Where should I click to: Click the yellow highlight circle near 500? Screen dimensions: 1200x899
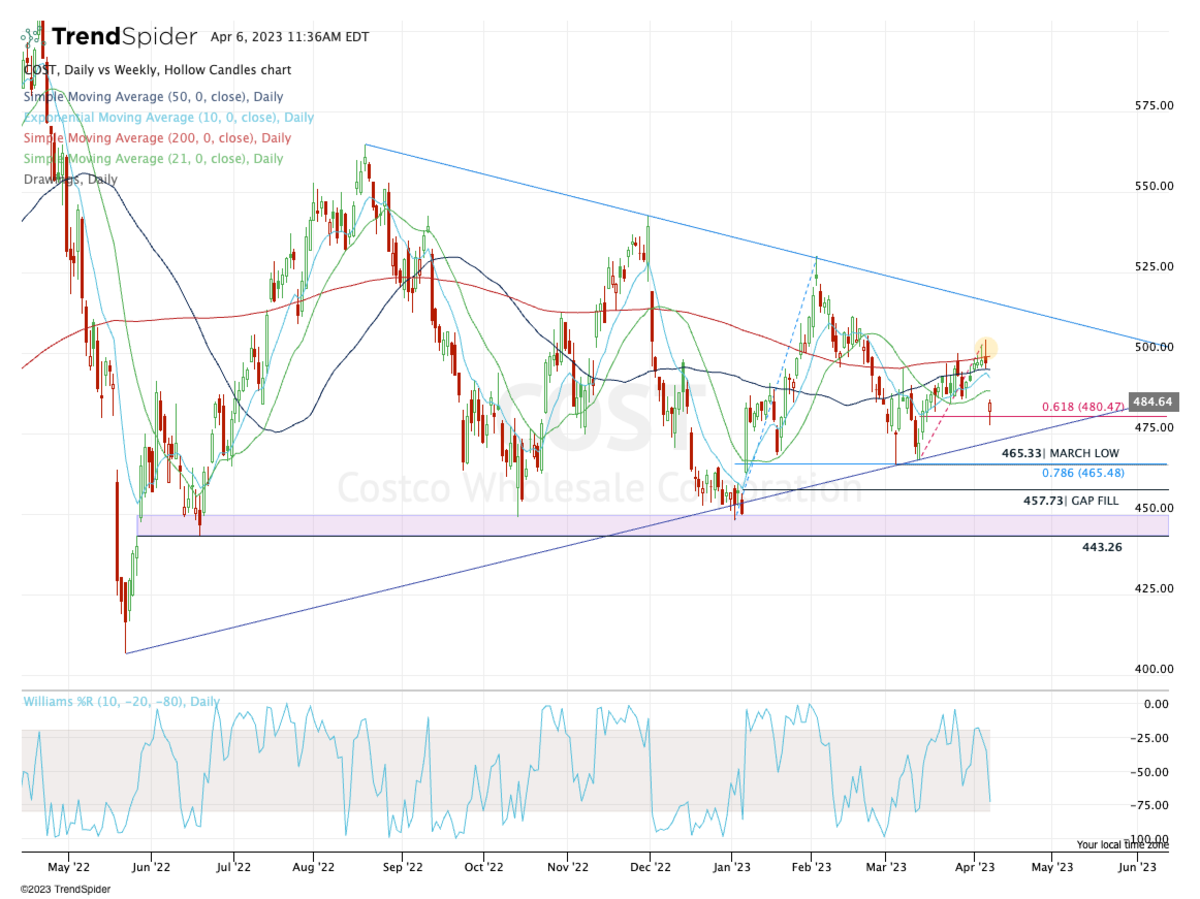point(986,349)
